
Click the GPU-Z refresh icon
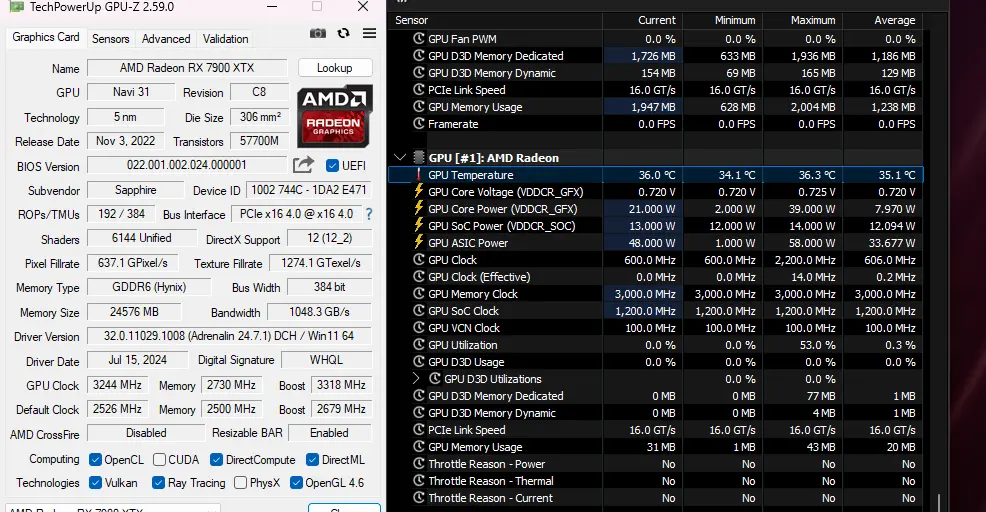click(x=343, y=33)
